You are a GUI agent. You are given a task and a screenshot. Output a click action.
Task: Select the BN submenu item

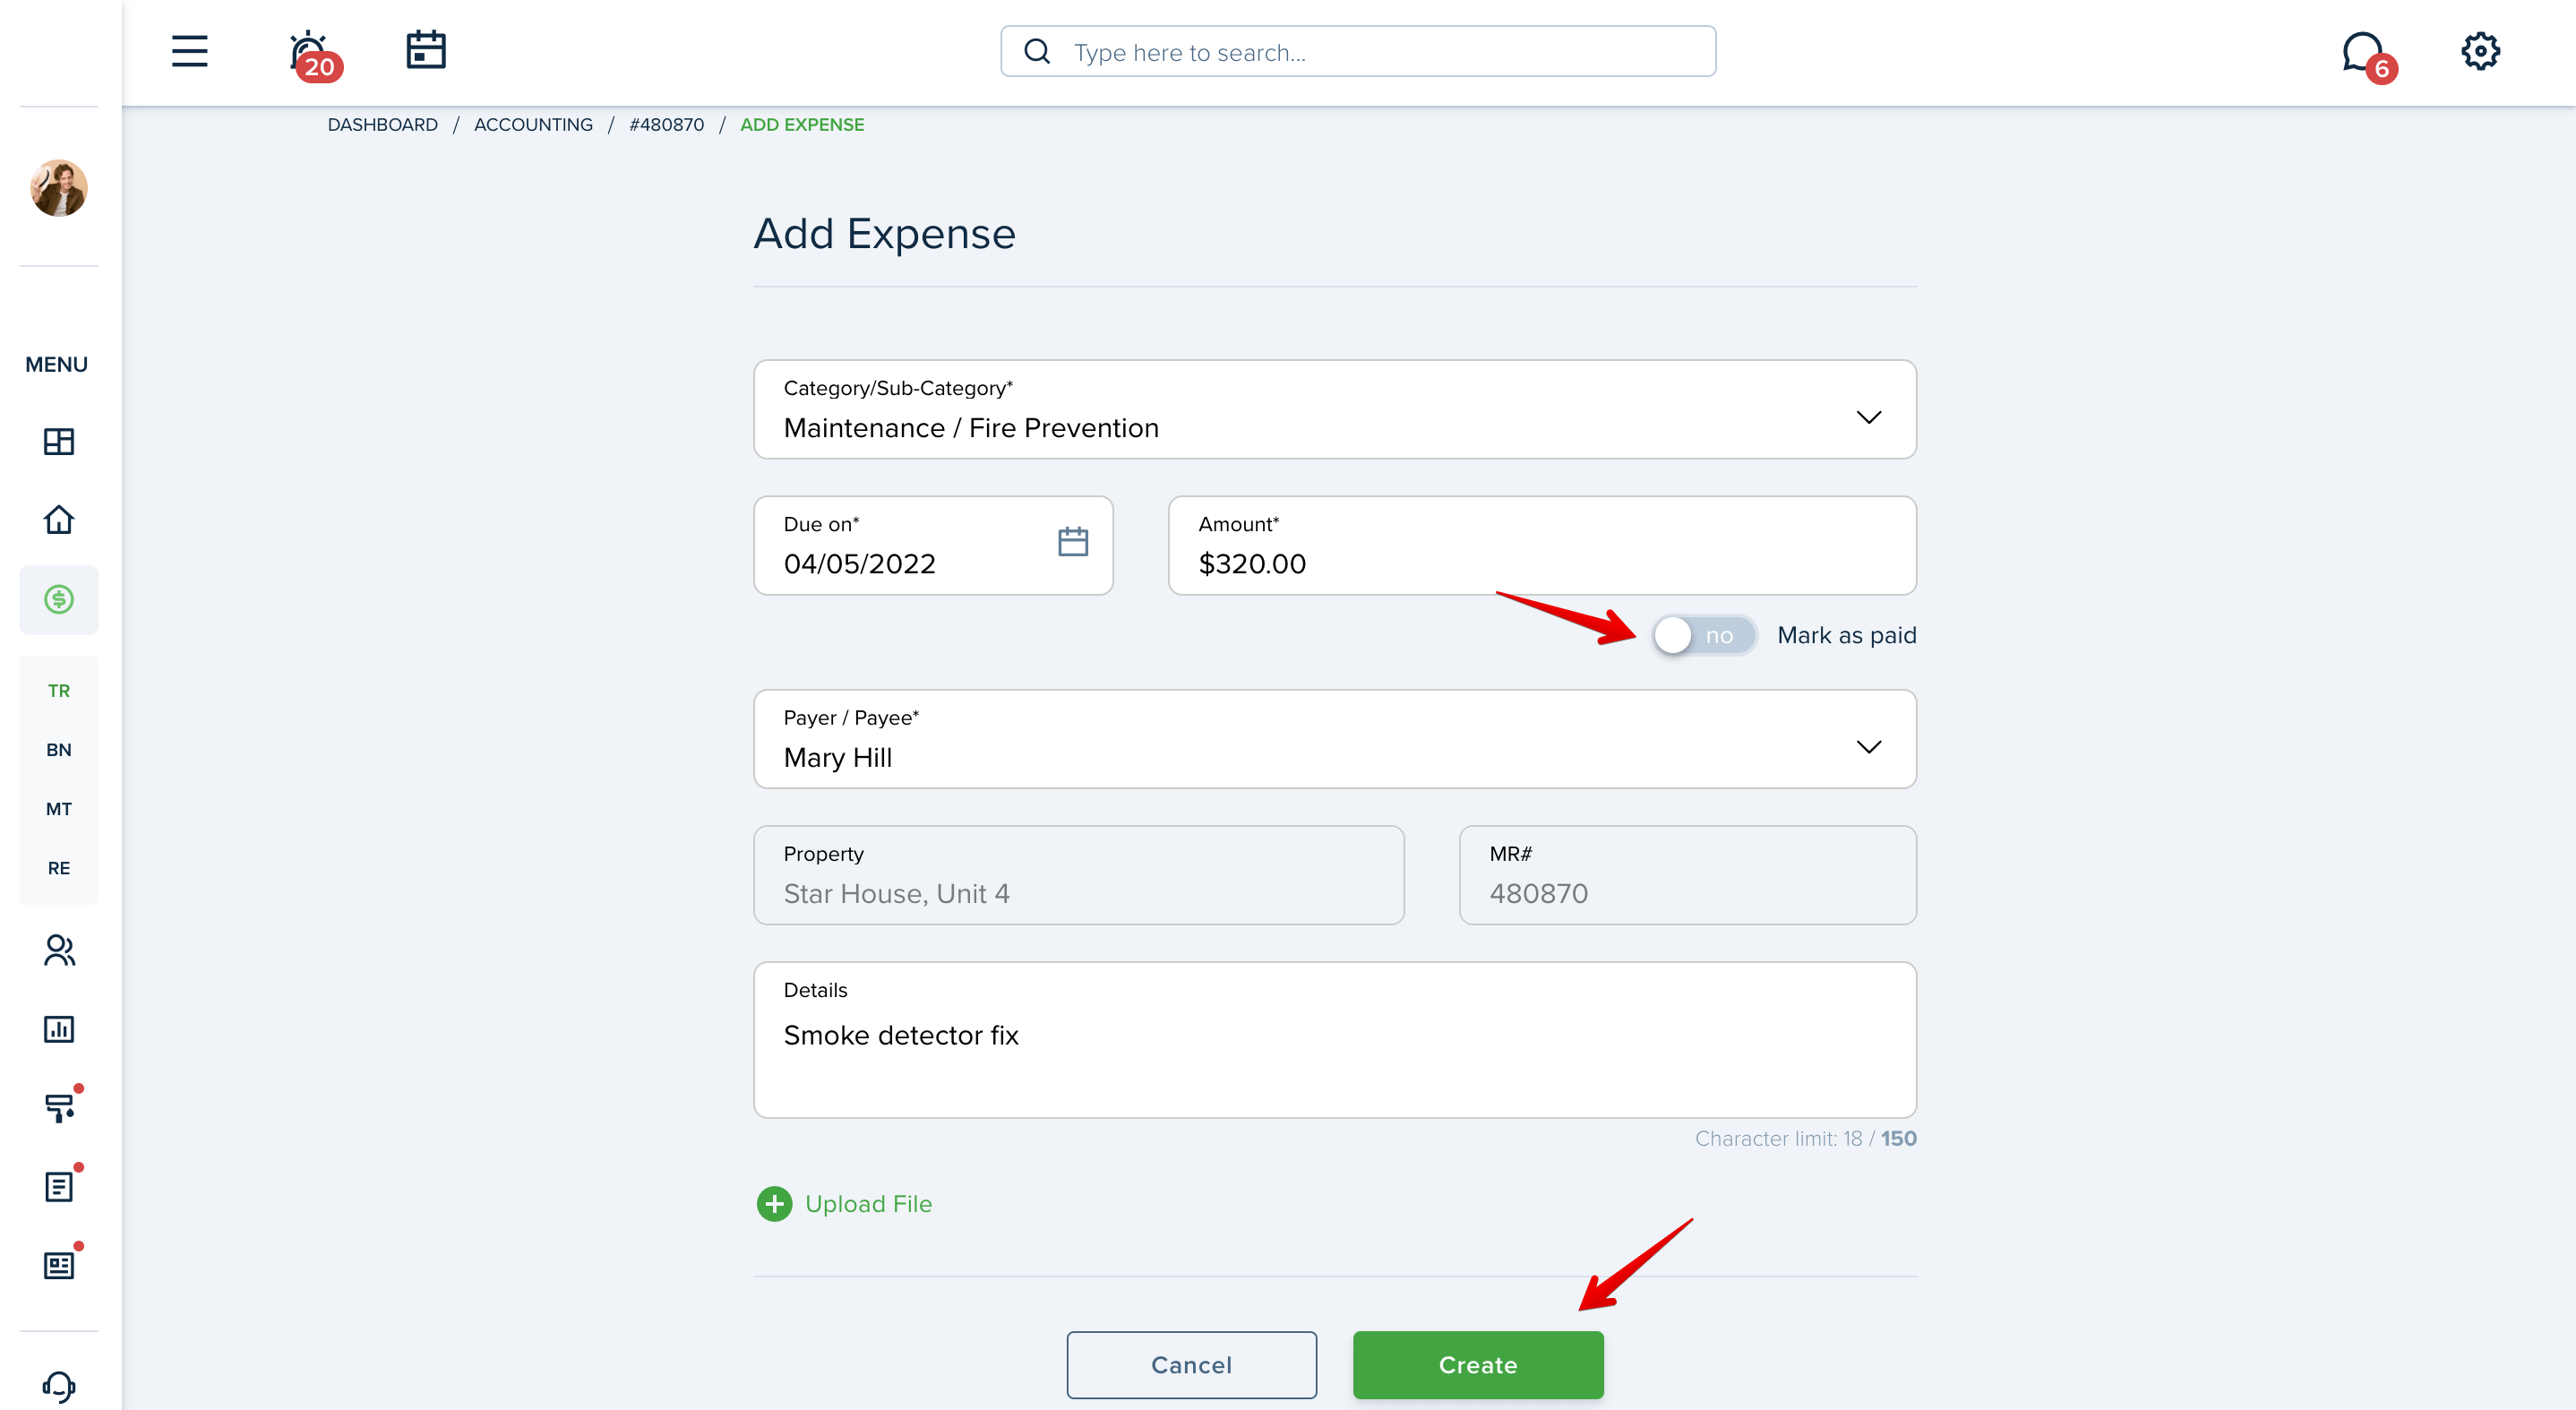[59, 750]
